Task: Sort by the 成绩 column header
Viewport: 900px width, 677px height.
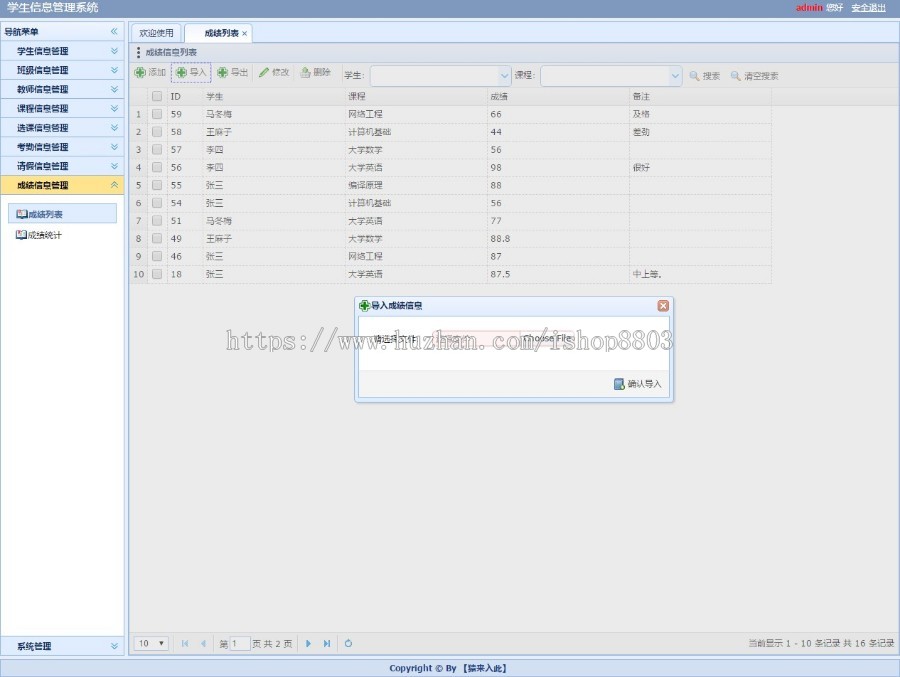Action: coord(558,96)
